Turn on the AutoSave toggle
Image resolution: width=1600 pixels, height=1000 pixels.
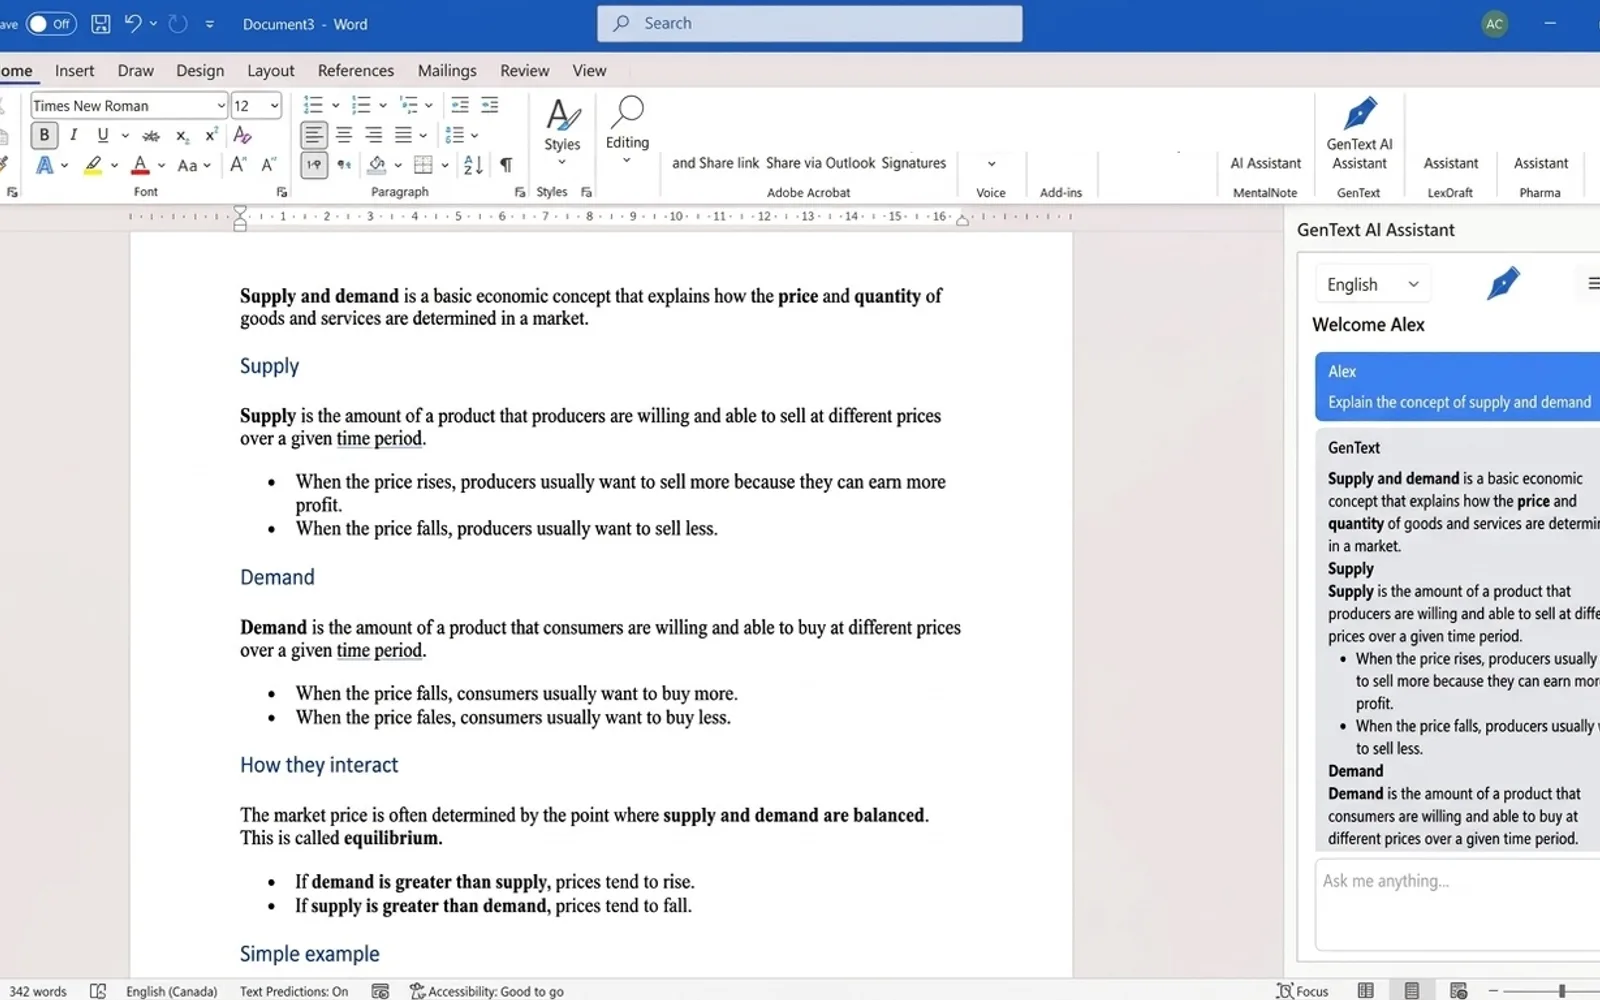click(50, 24)
